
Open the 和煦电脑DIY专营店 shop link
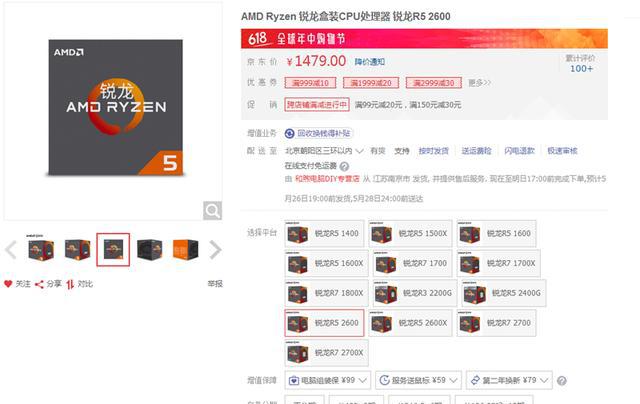327,179
